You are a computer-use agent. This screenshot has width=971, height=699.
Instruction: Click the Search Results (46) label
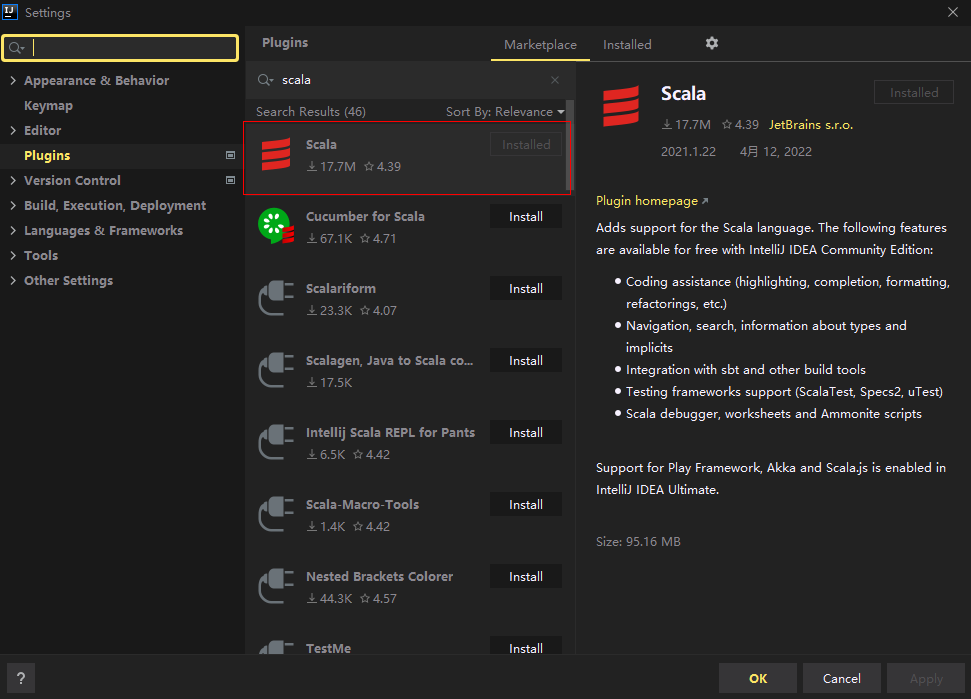(x=311, y=111)
